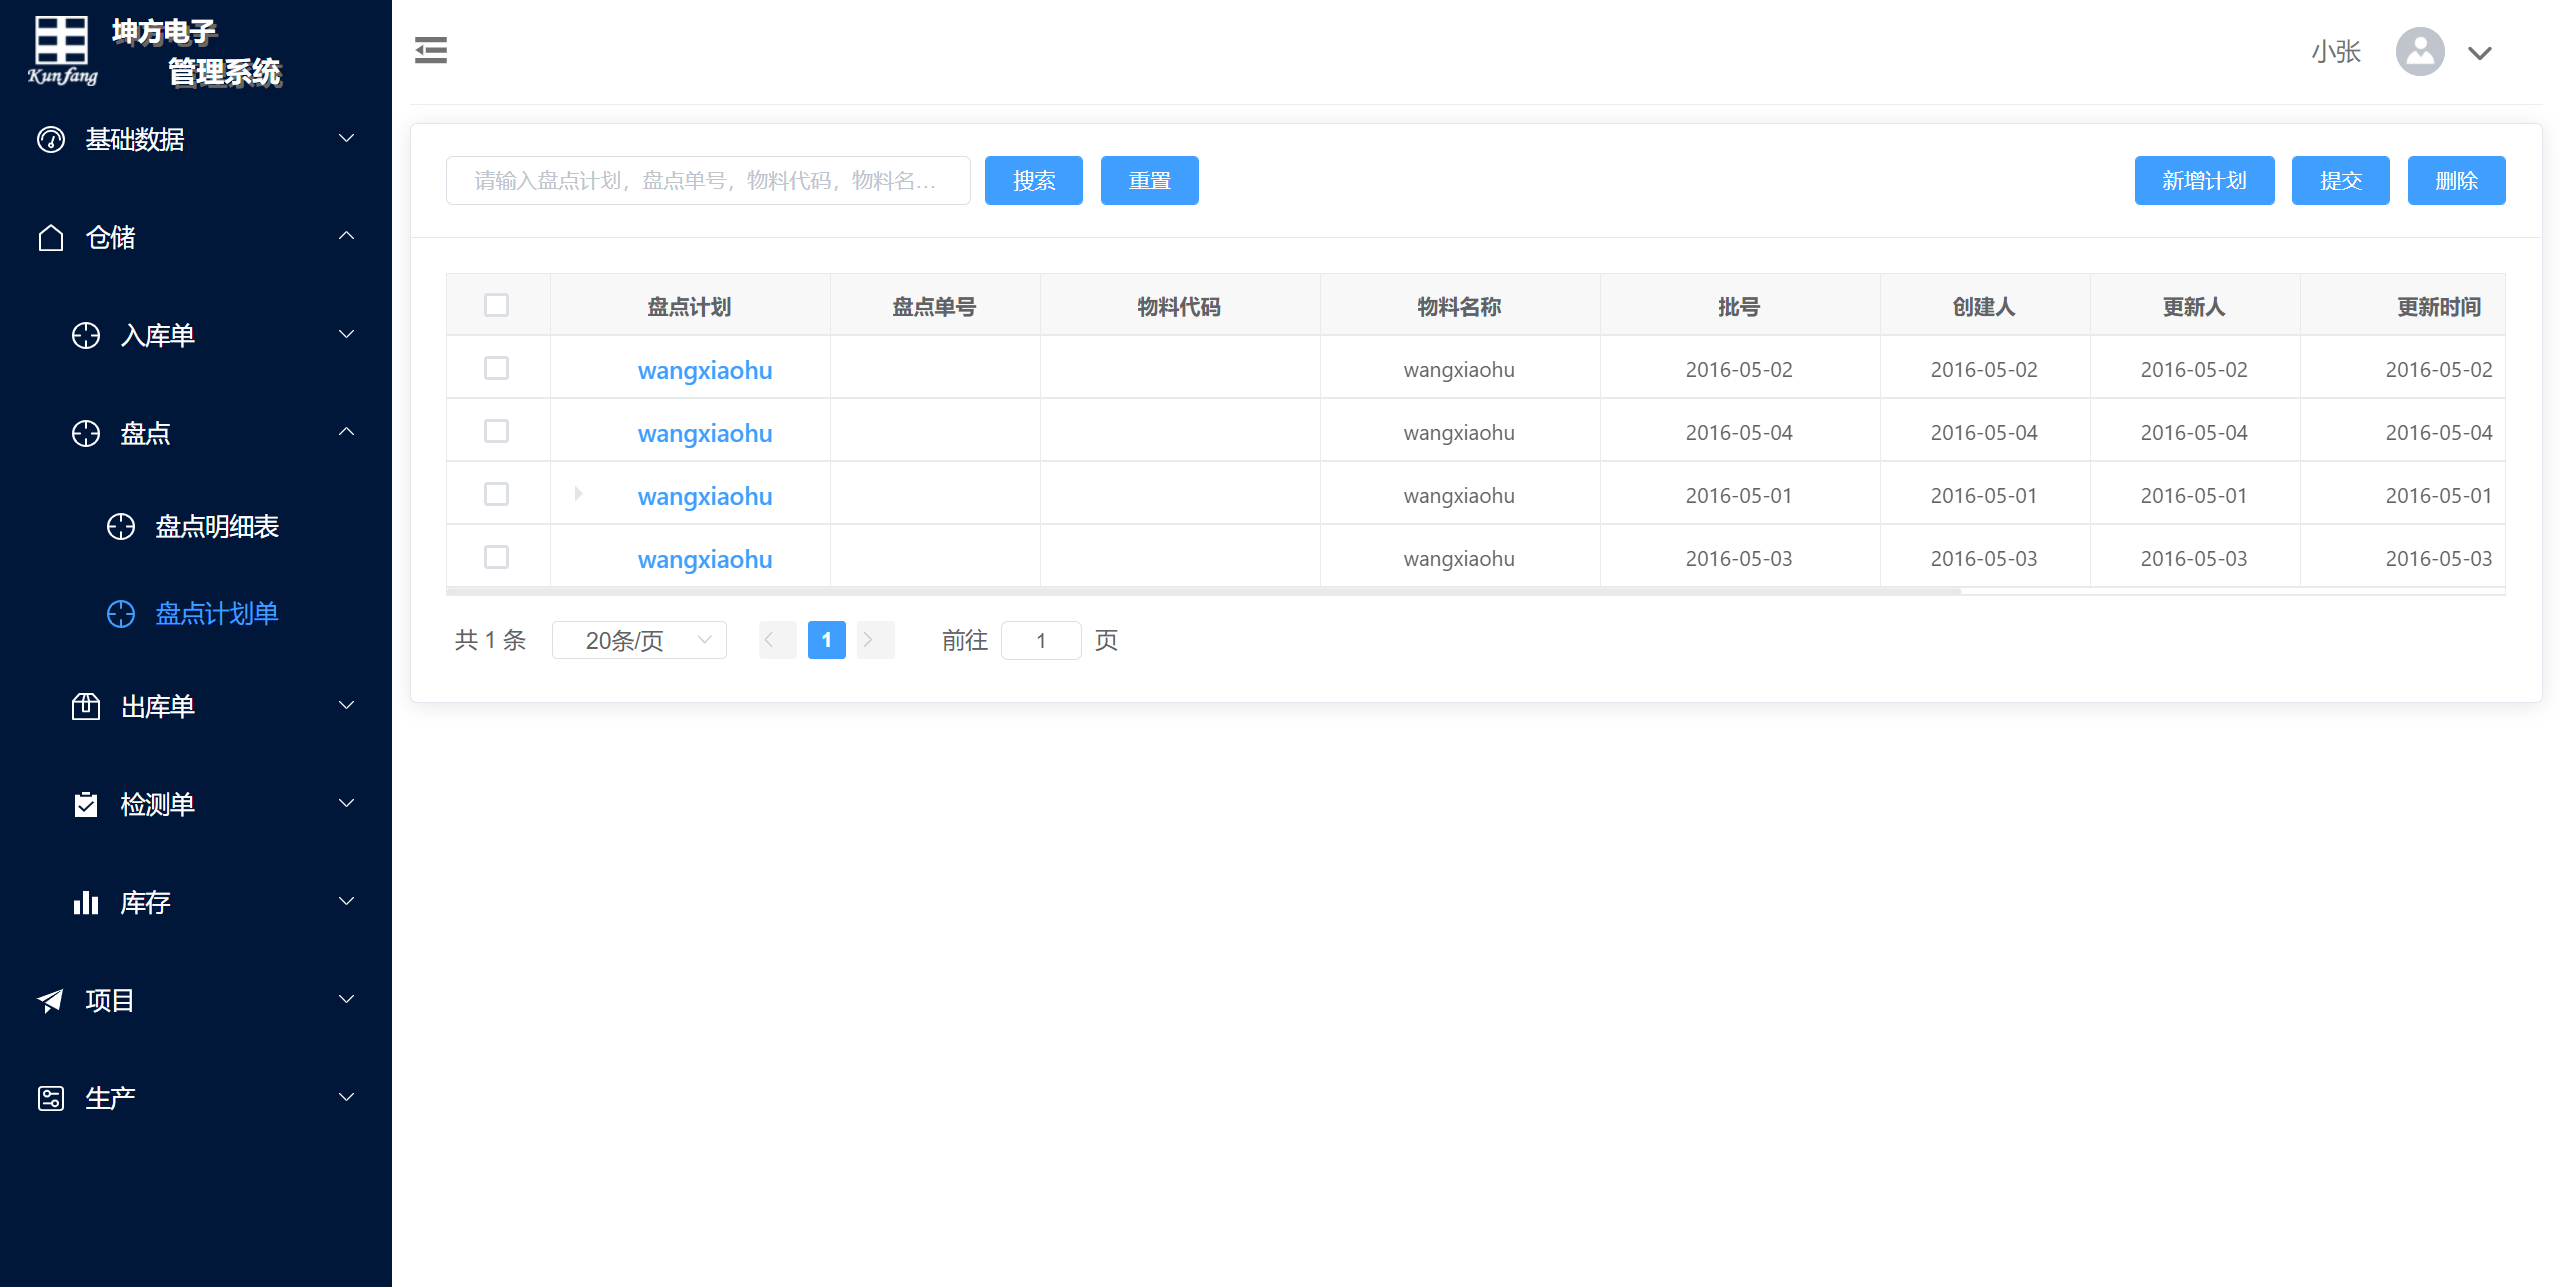Expand the 项目 menu chevron
2560x1287 pixels.
tap(347, 999)
